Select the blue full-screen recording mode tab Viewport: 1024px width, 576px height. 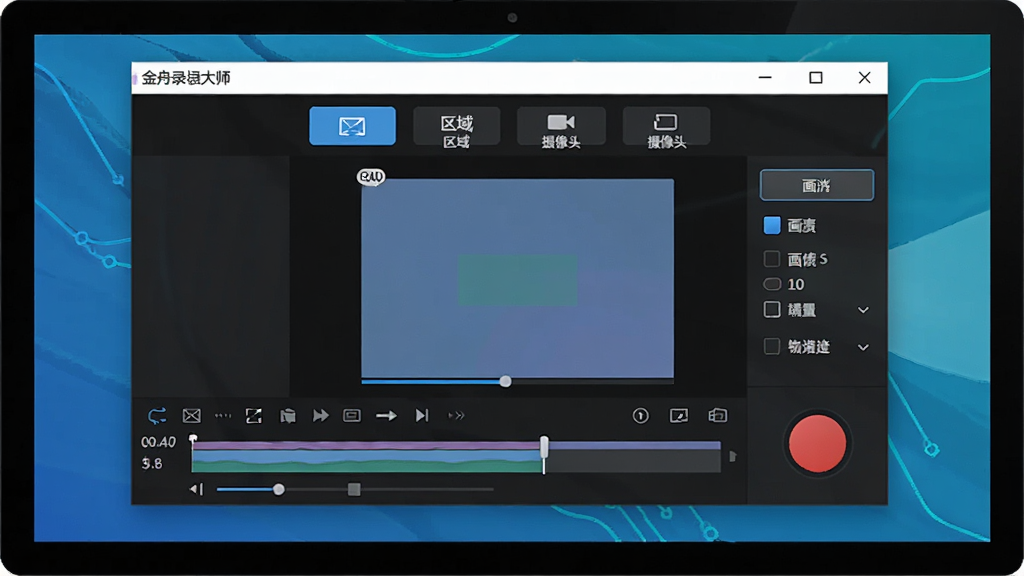pos(352,125)
